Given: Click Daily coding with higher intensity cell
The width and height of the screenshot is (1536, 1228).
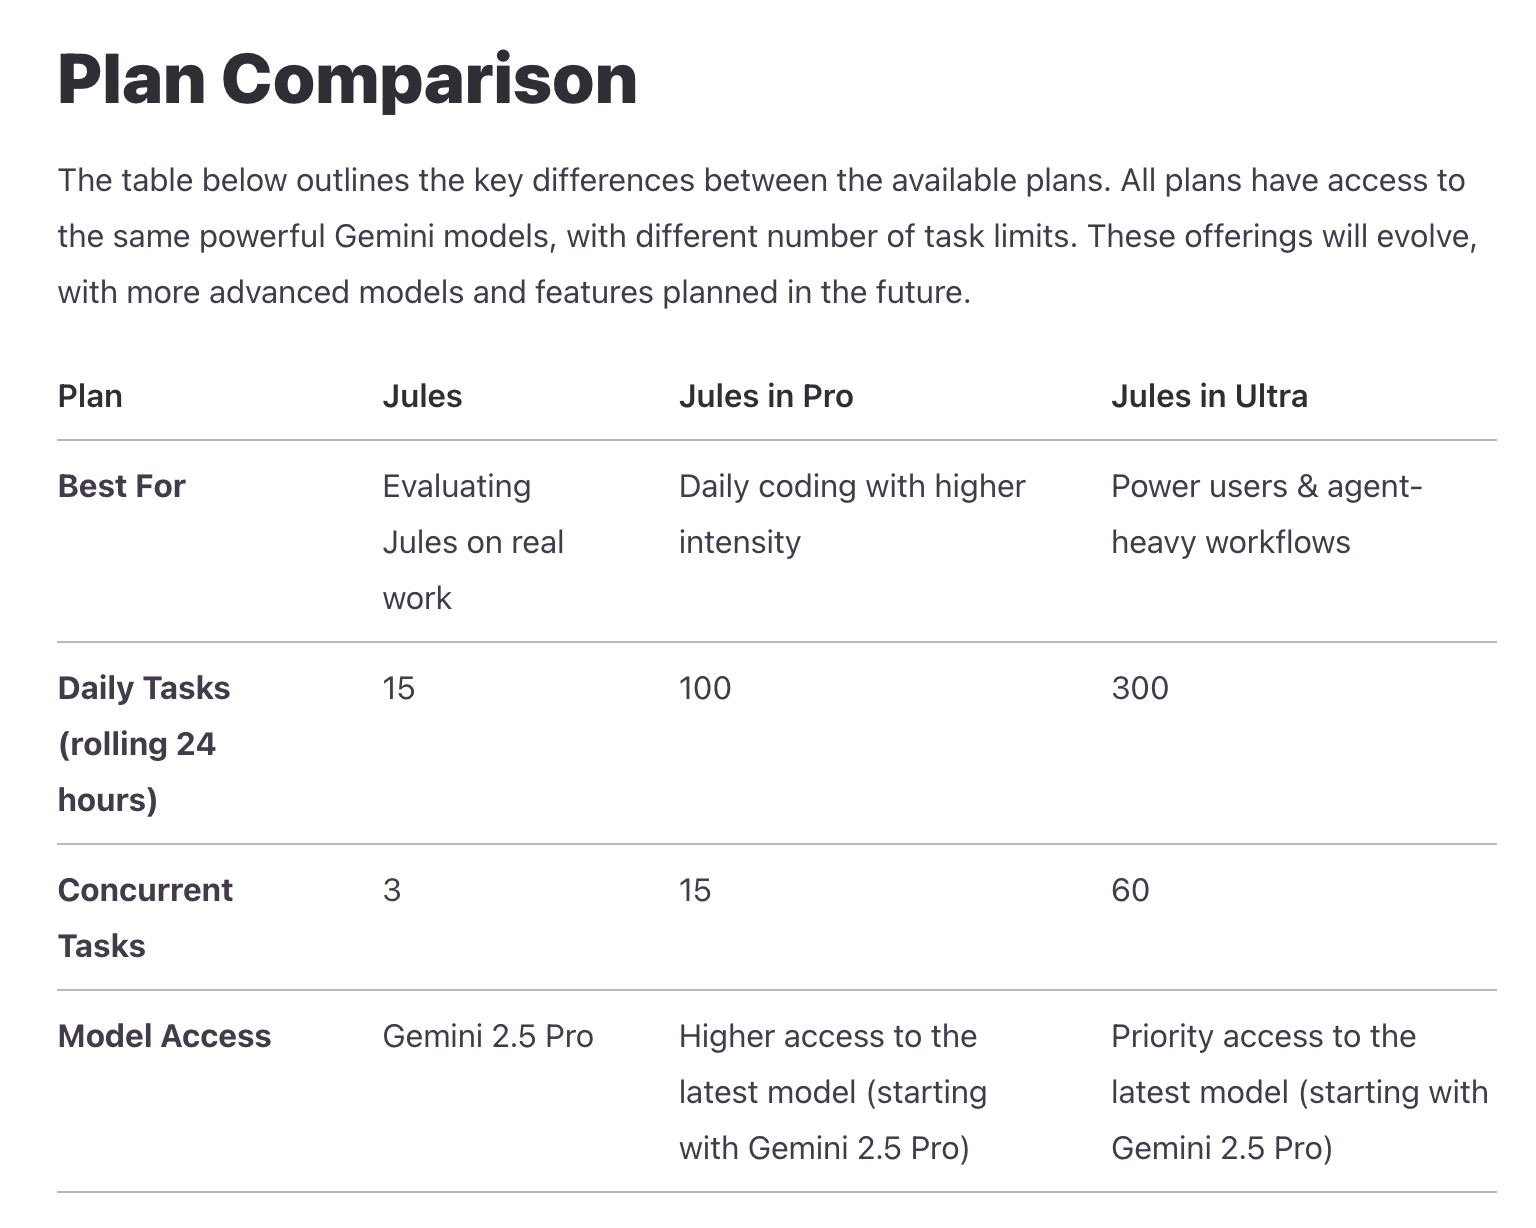Looking at the screenshot, I should coord(851,514).
